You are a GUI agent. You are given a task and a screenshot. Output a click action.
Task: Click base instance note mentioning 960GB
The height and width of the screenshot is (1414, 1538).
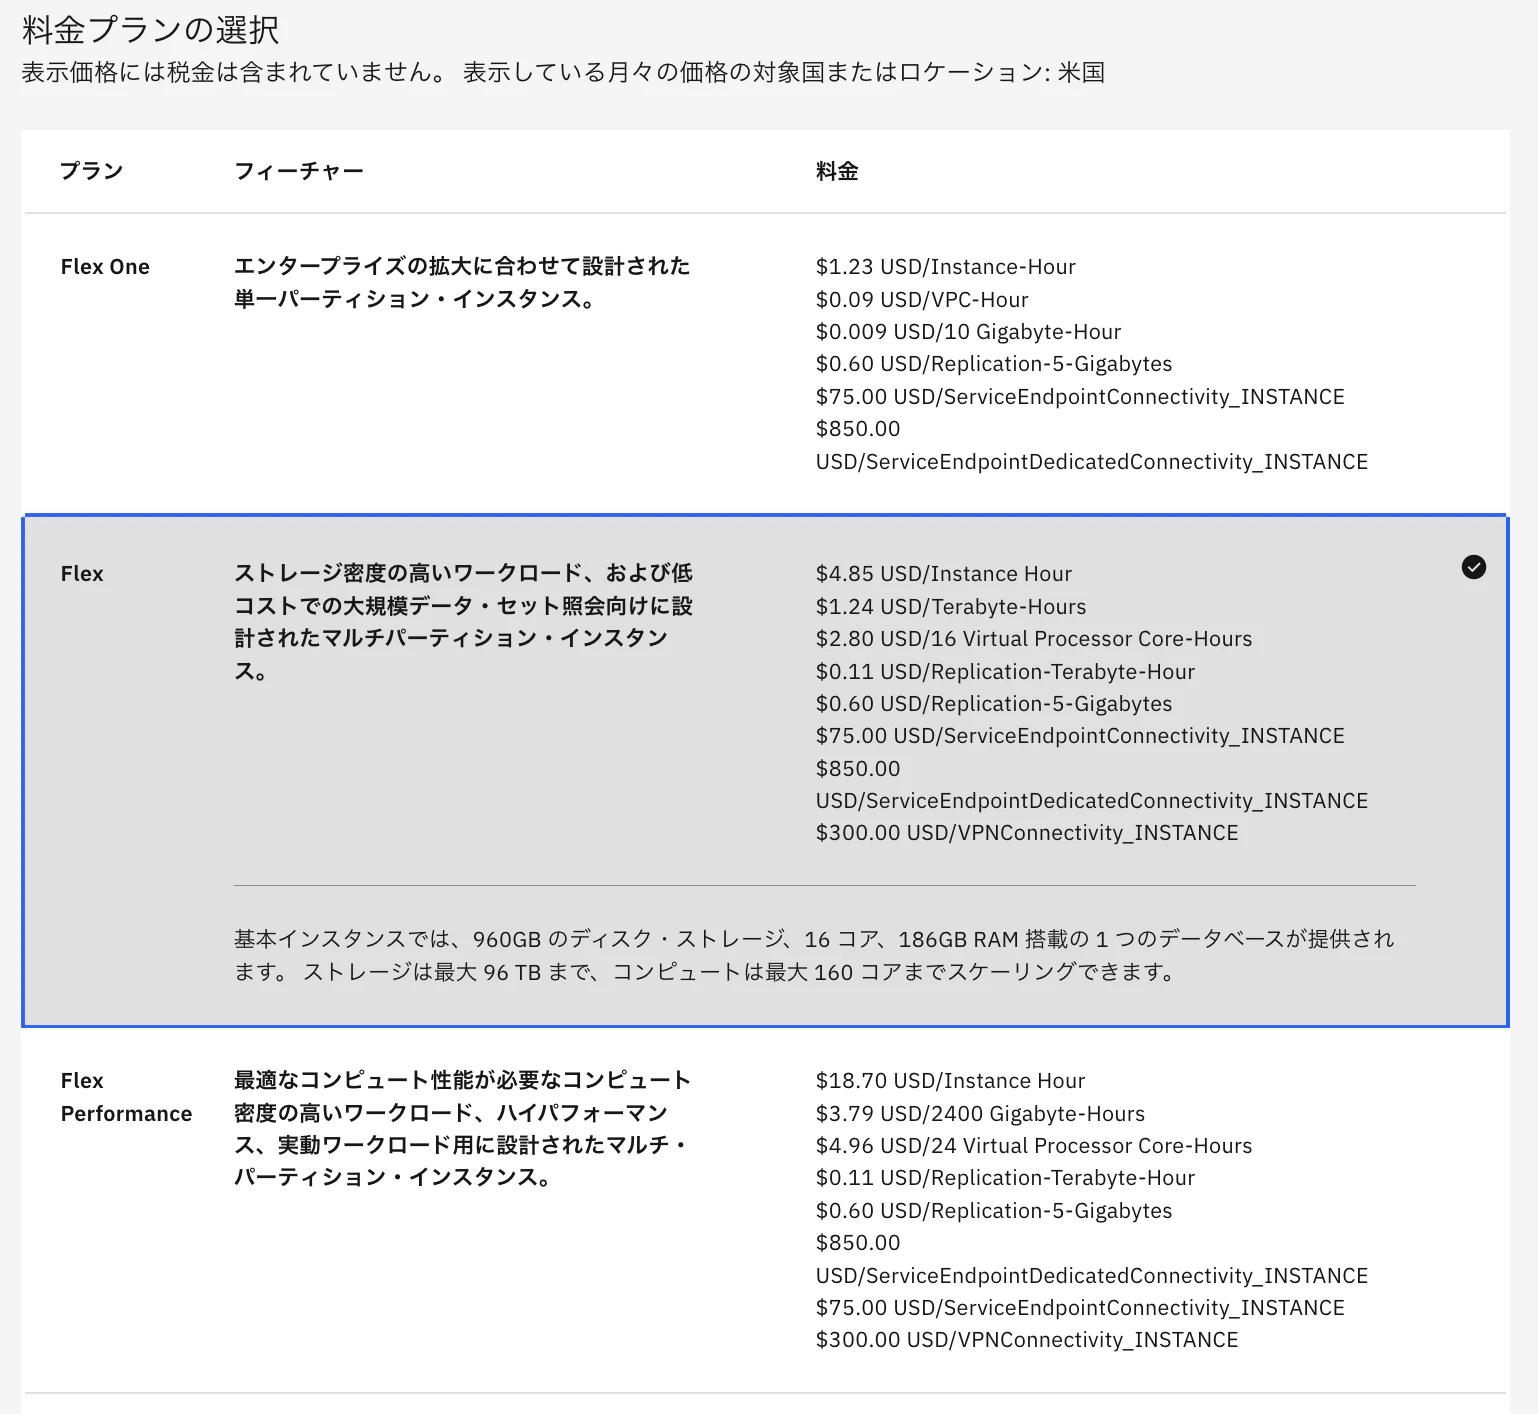(x=814, y=955)
